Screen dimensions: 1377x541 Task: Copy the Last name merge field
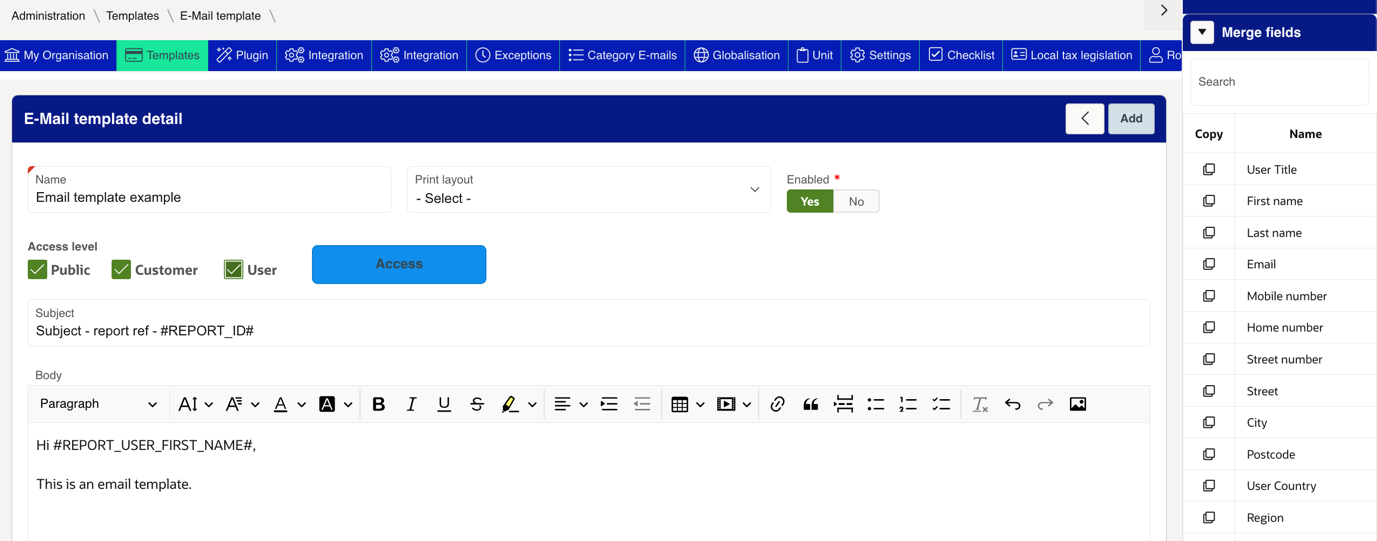point(1209,233)
